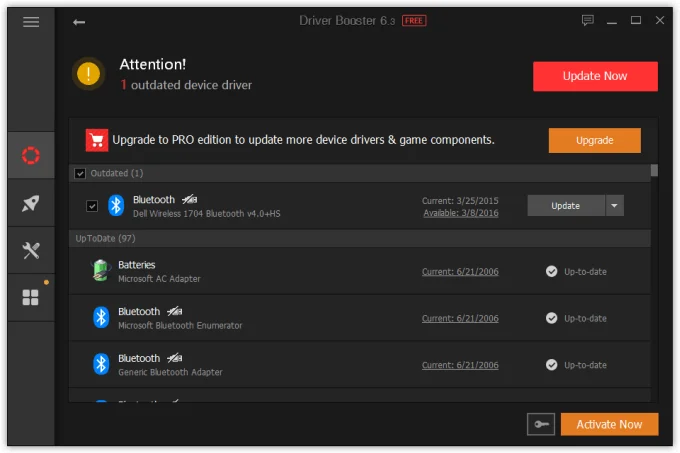
Task: Click the red shopping cart icon
Action: click(97, 140)
